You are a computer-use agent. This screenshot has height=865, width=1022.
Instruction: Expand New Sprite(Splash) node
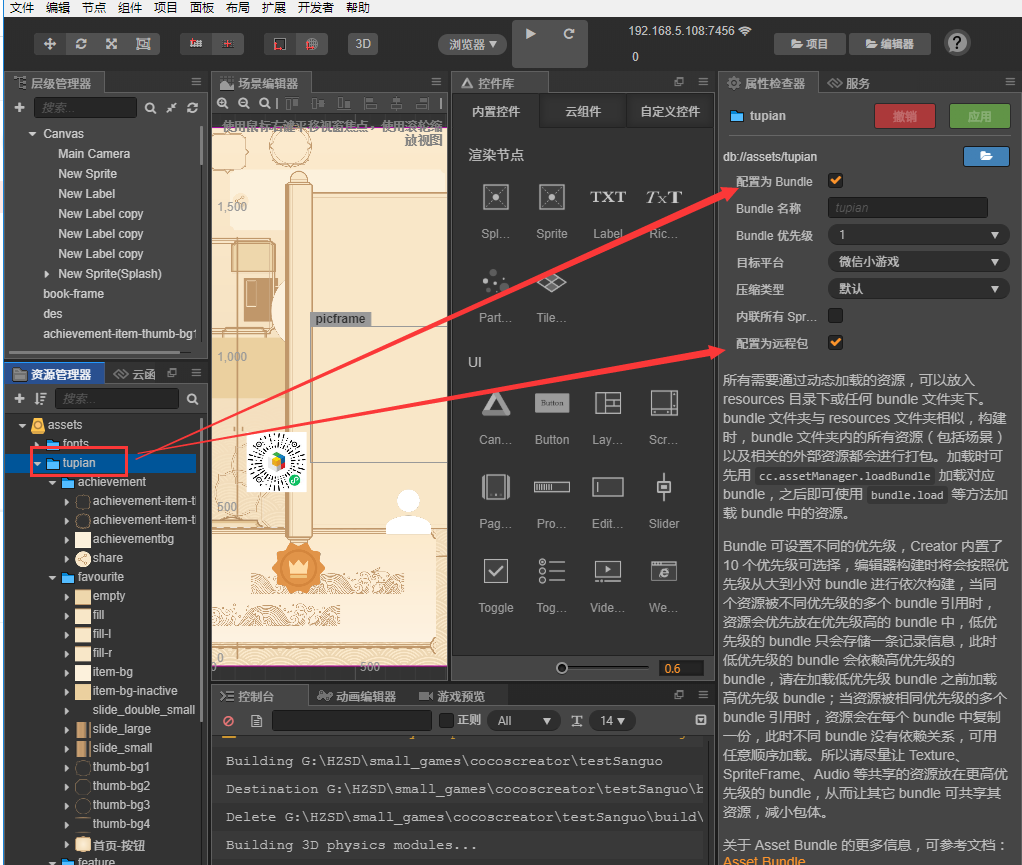point(46,274)
